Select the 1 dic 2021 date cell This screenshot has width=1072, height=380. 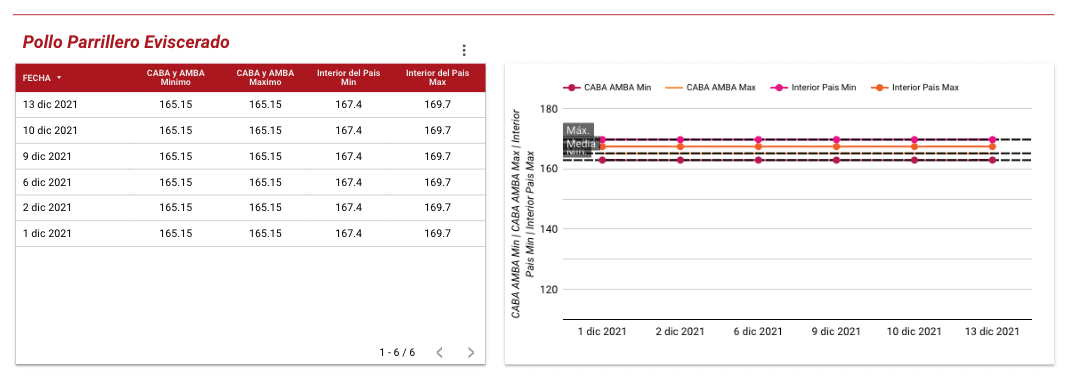coord(47,233)
